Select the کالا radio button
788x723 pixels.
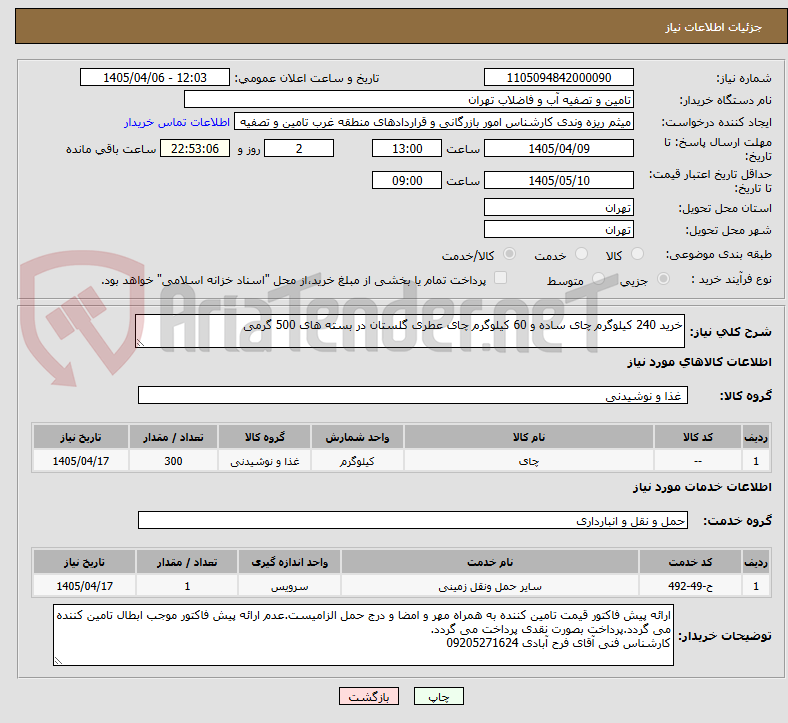[637, 254]
